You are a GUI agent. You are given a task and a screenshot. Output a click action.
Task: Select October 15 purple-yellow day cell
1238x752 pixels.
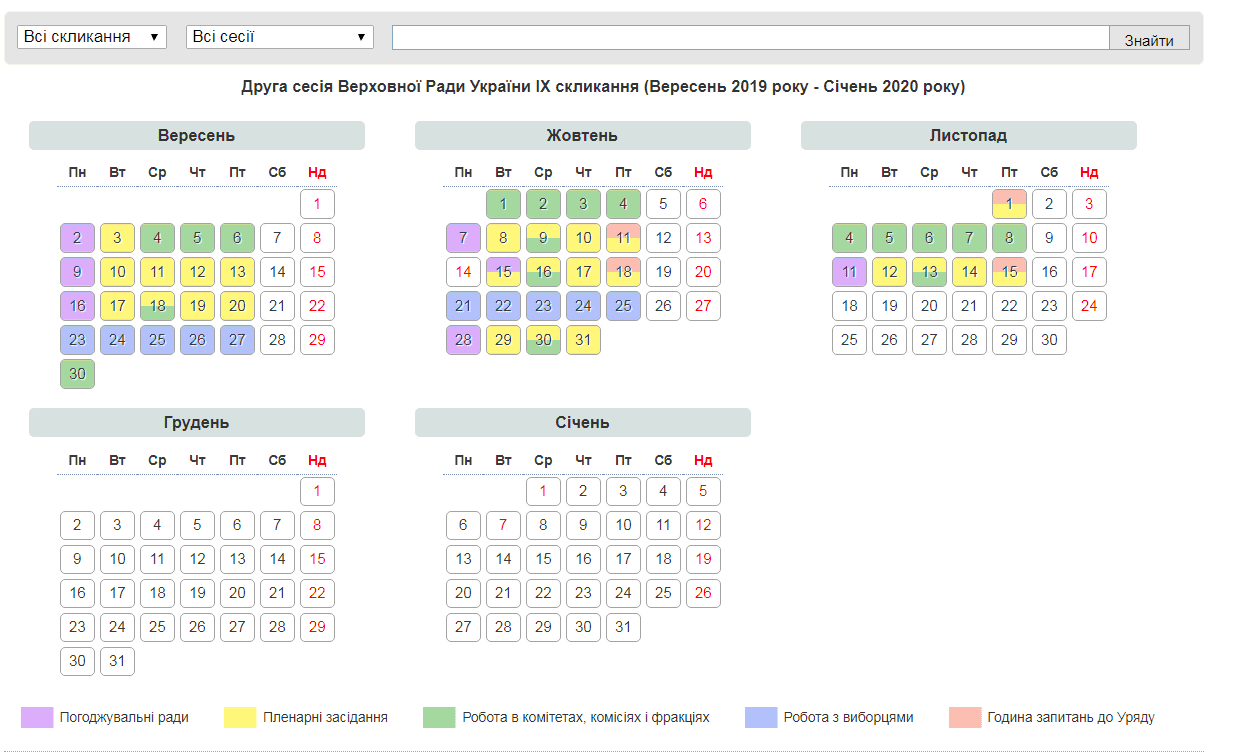pos(503,272)
